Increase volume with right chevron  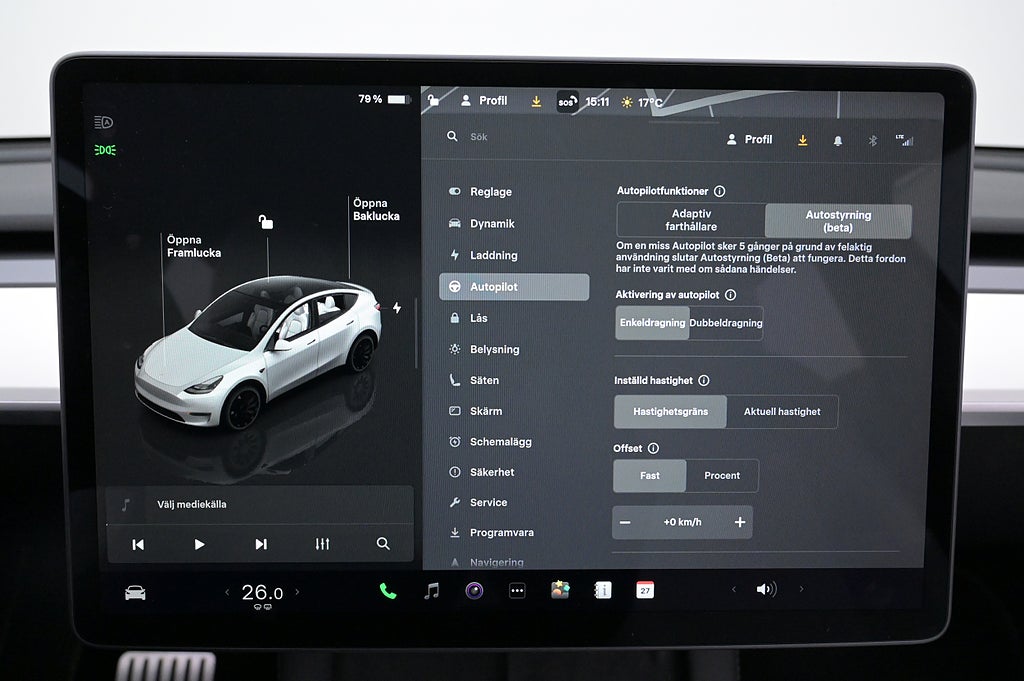(800, 590)
